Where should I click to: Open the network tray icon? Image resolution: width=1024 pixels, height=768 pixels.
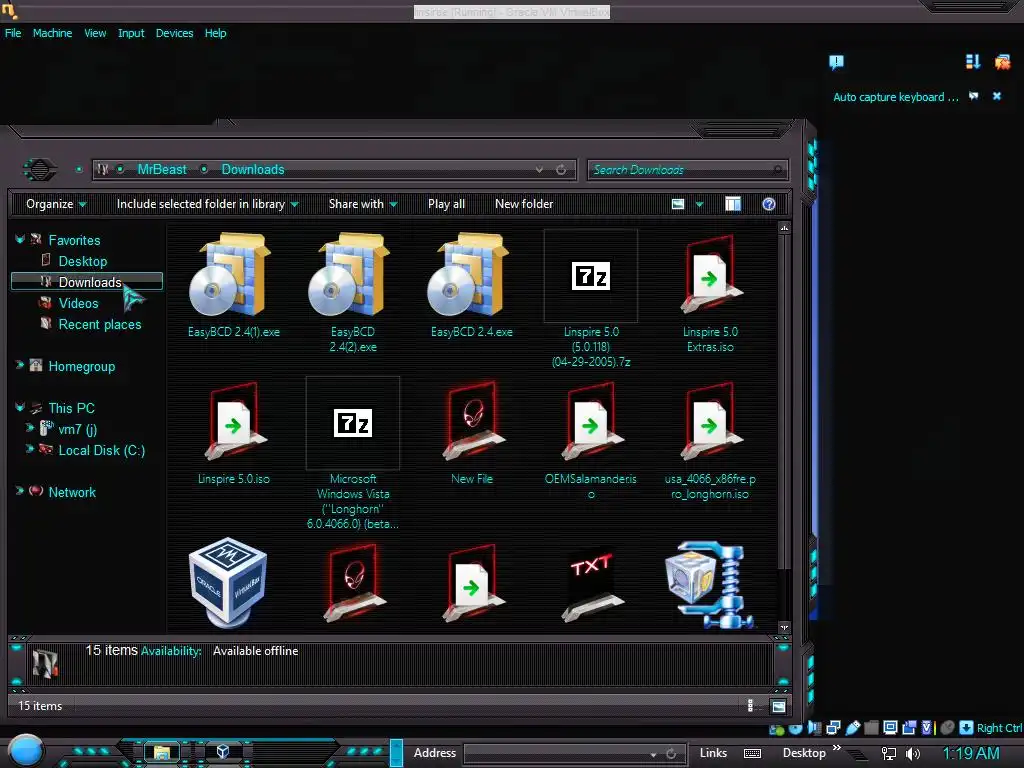tap(889, 753)
